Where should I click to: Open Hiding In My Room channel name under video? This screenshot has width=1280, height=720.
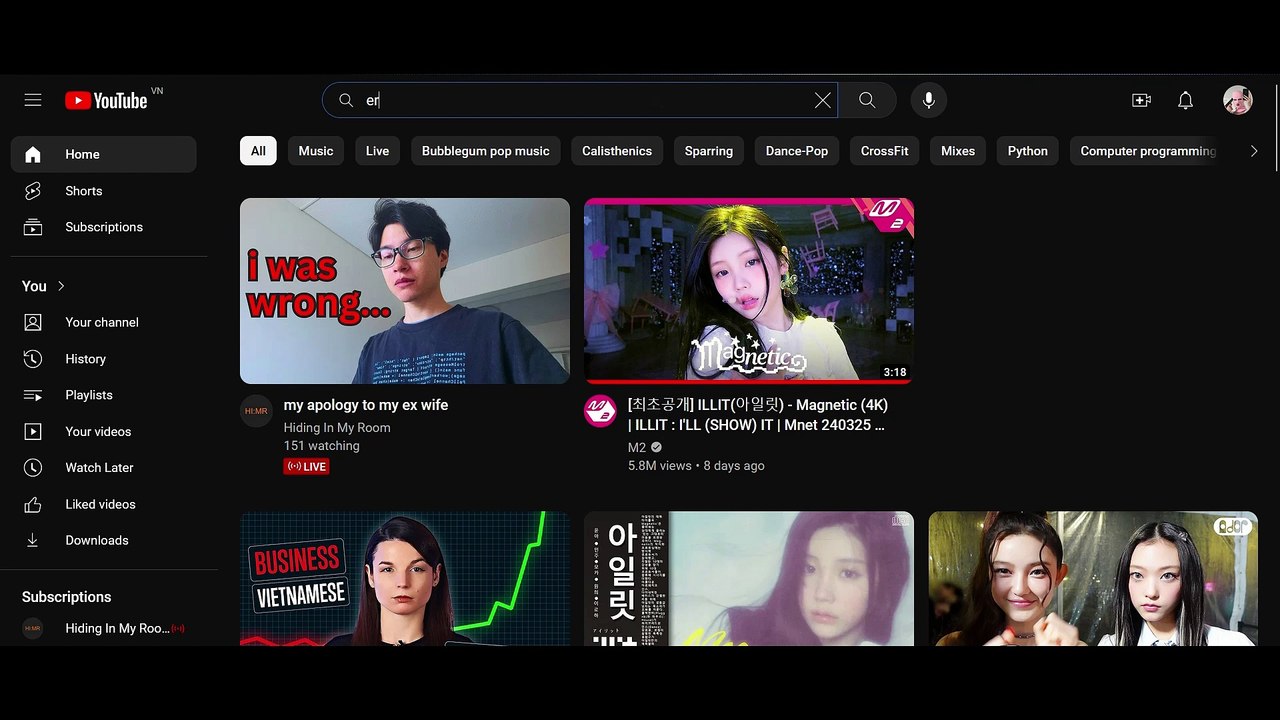[337, 428]
